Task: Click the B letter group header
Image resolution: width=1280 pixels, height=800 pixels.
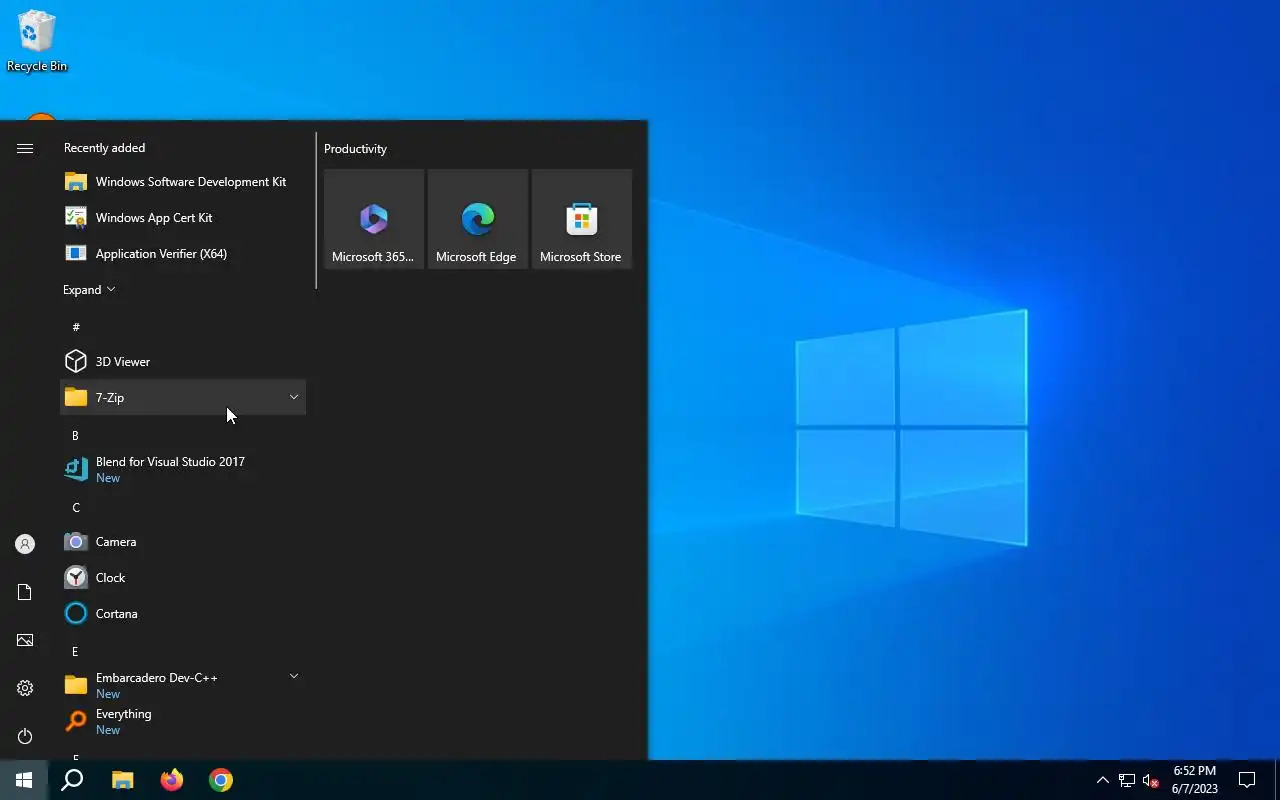Action: [x=75, y=436]
